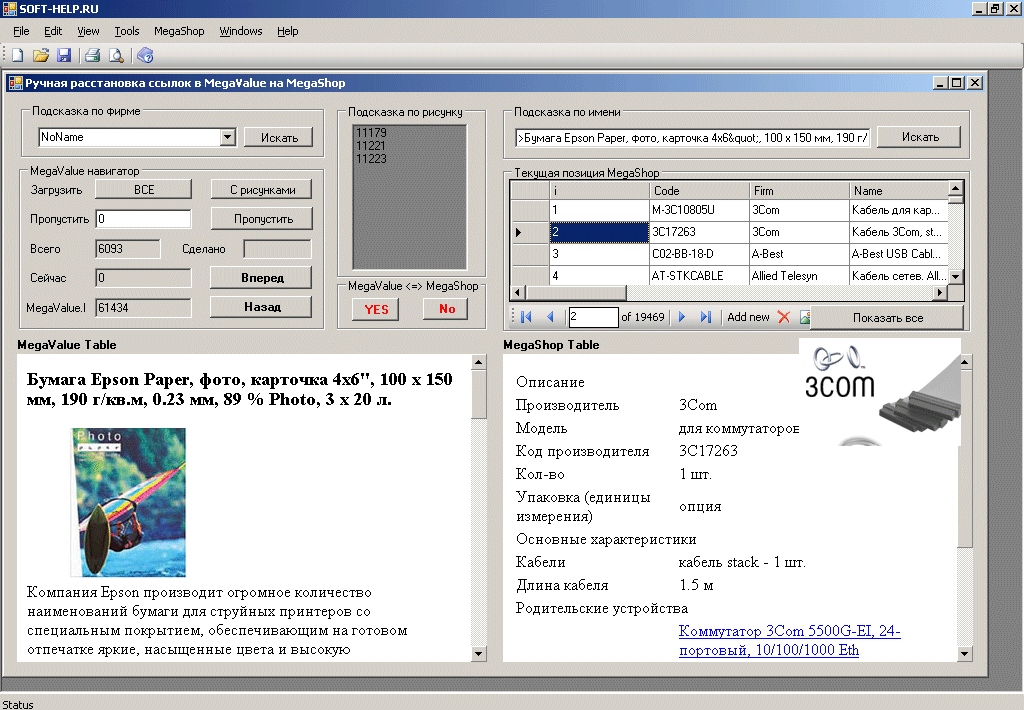Click SOFT-HELP.RU title bar app icon
This screenshot has width=1024, height=710.
9,8
